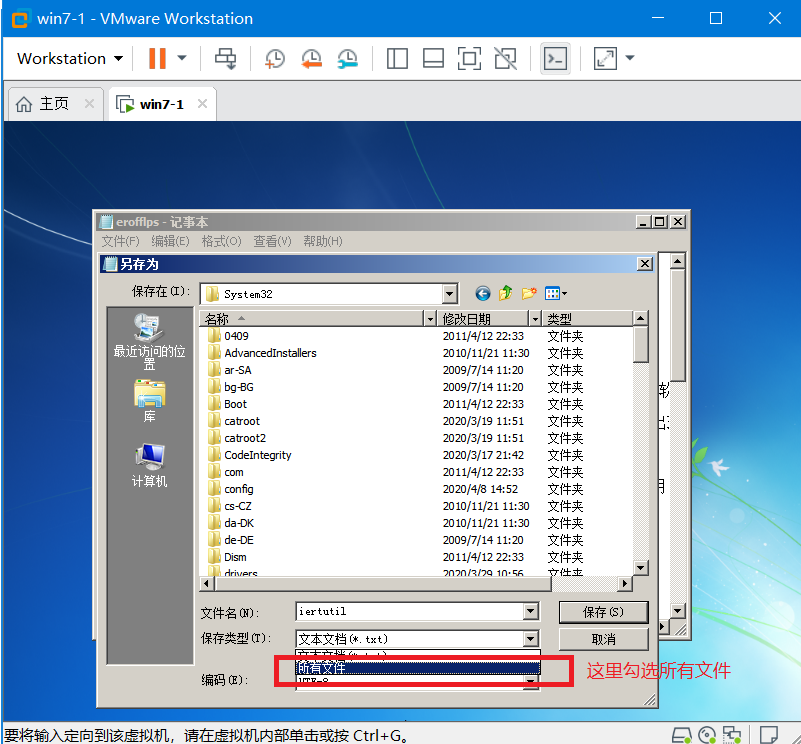Expand the 保存在 System32 location dropdown
The image size is (801, 744).
[450, 294]
